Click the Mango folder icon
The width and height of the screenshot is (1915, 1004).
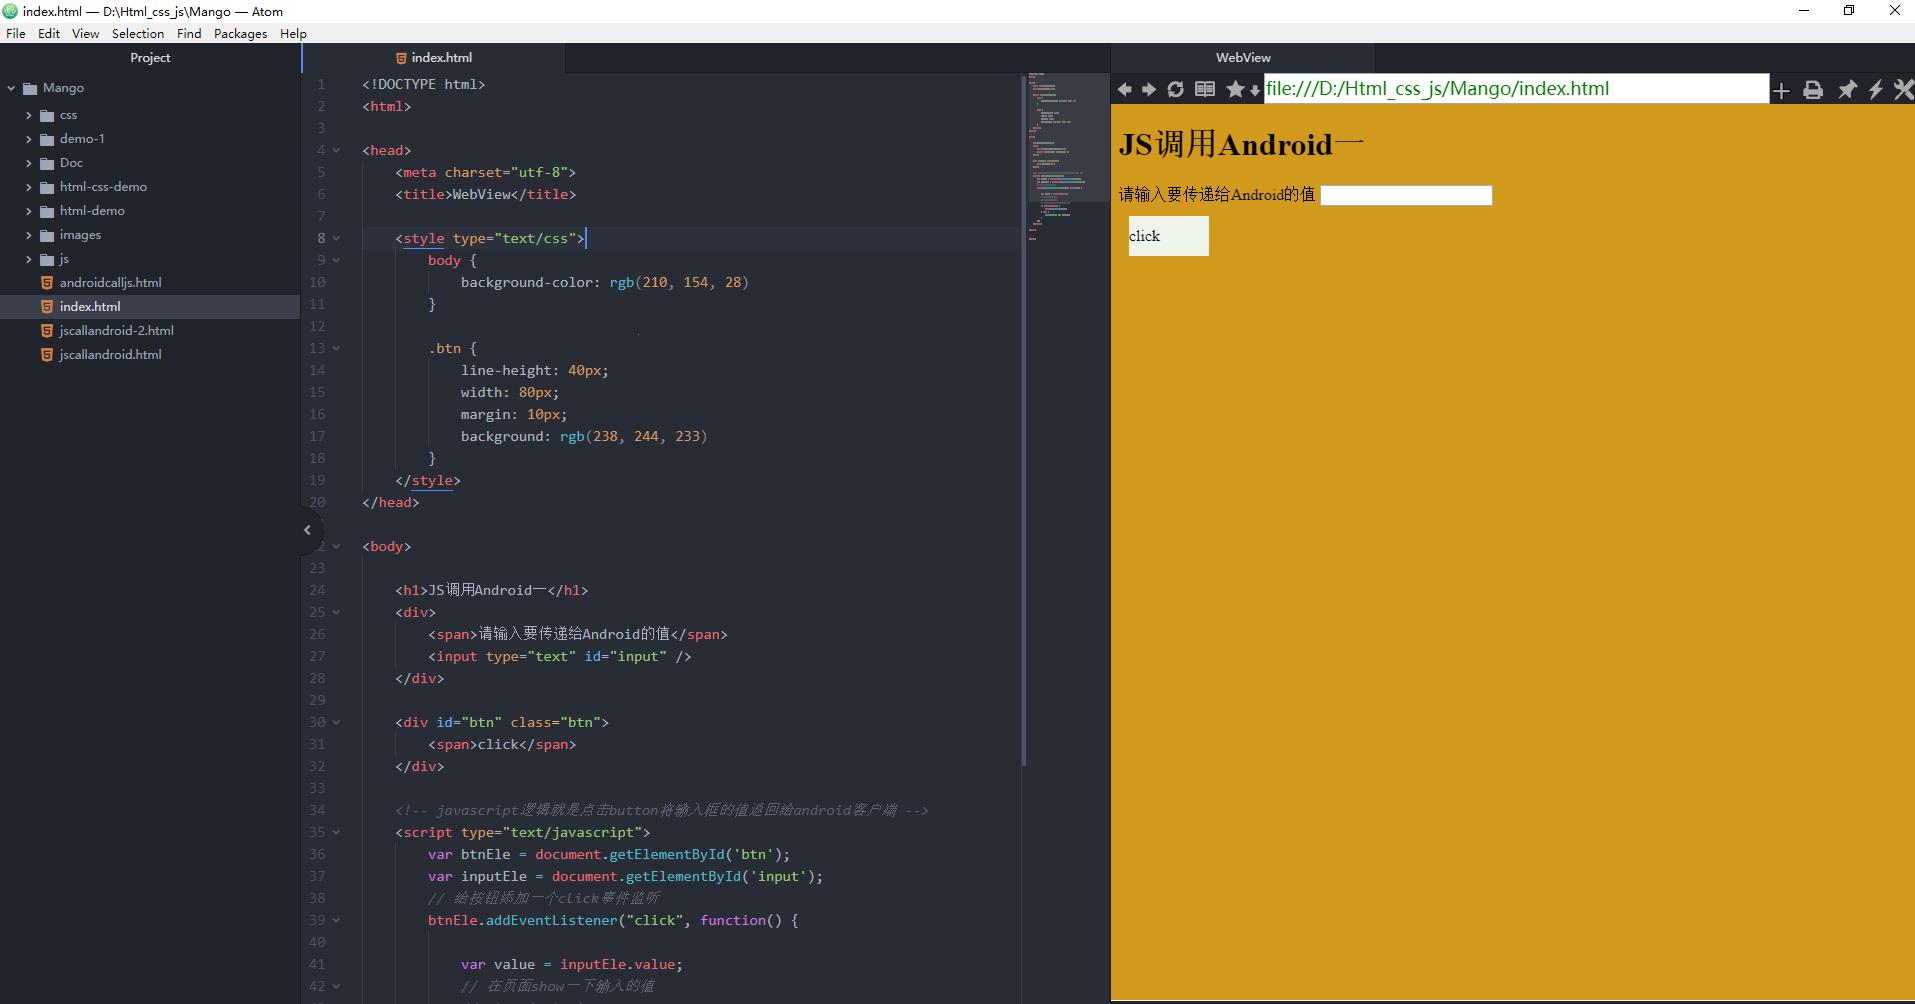pos(30,88)
